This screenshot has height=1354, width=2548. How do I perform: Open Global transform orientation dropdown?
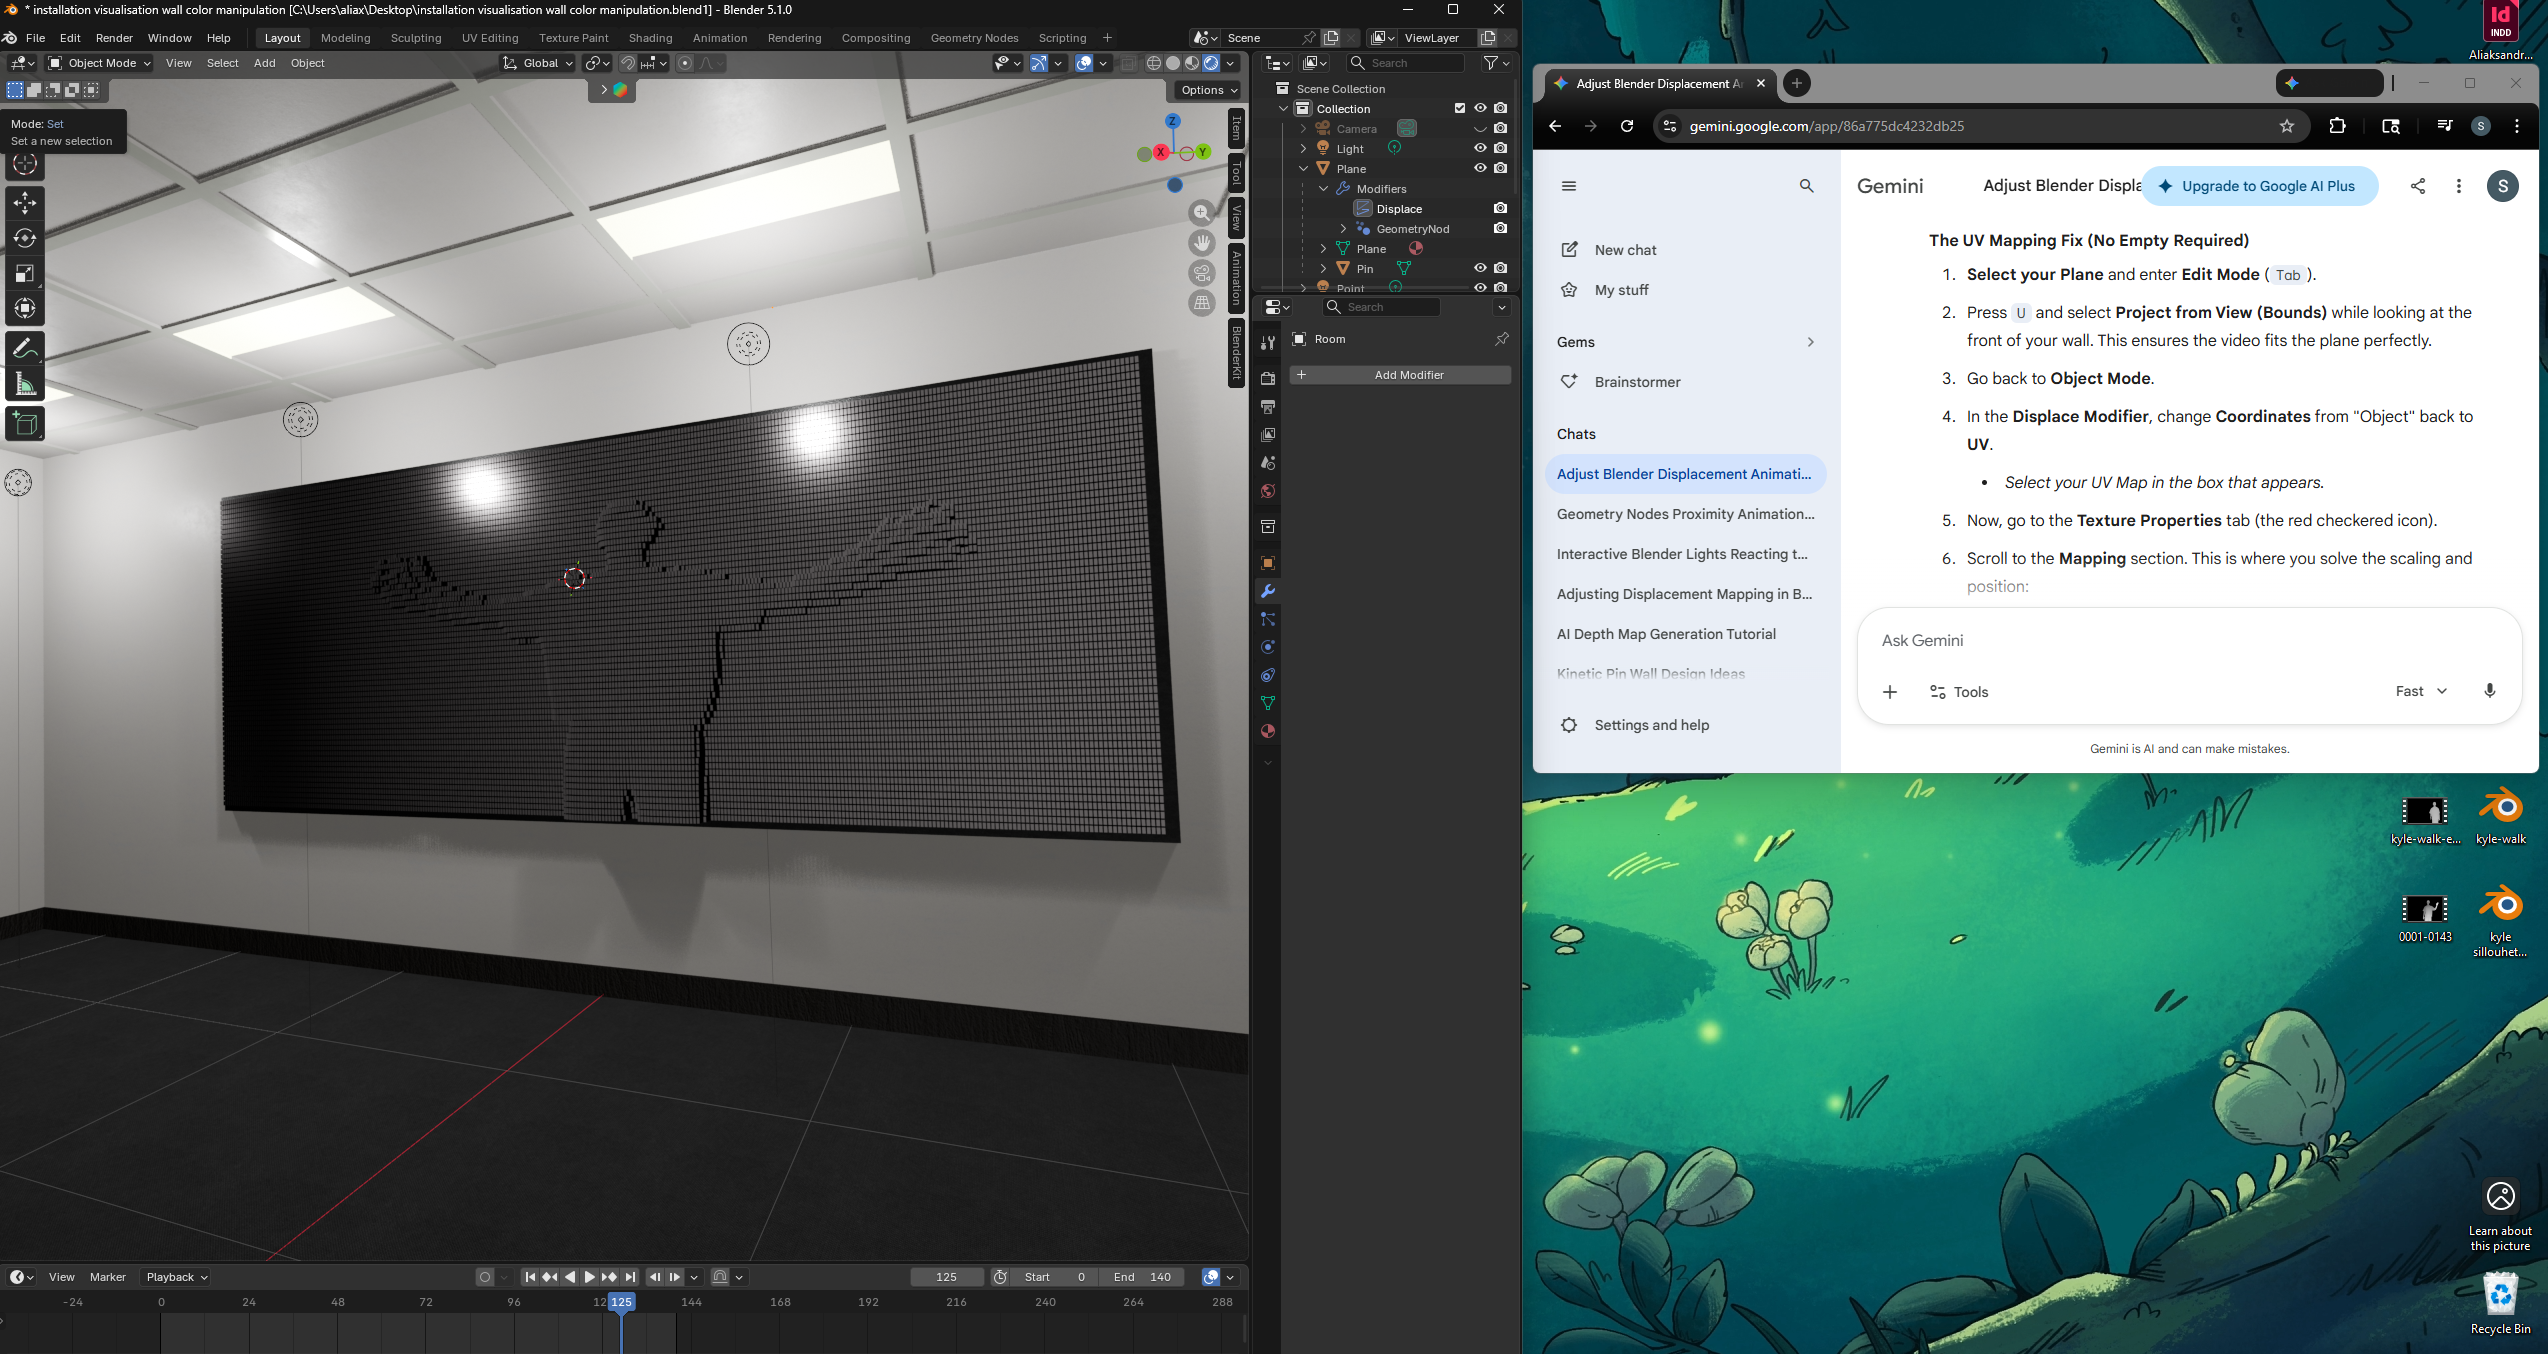click(x=538, y=63)
